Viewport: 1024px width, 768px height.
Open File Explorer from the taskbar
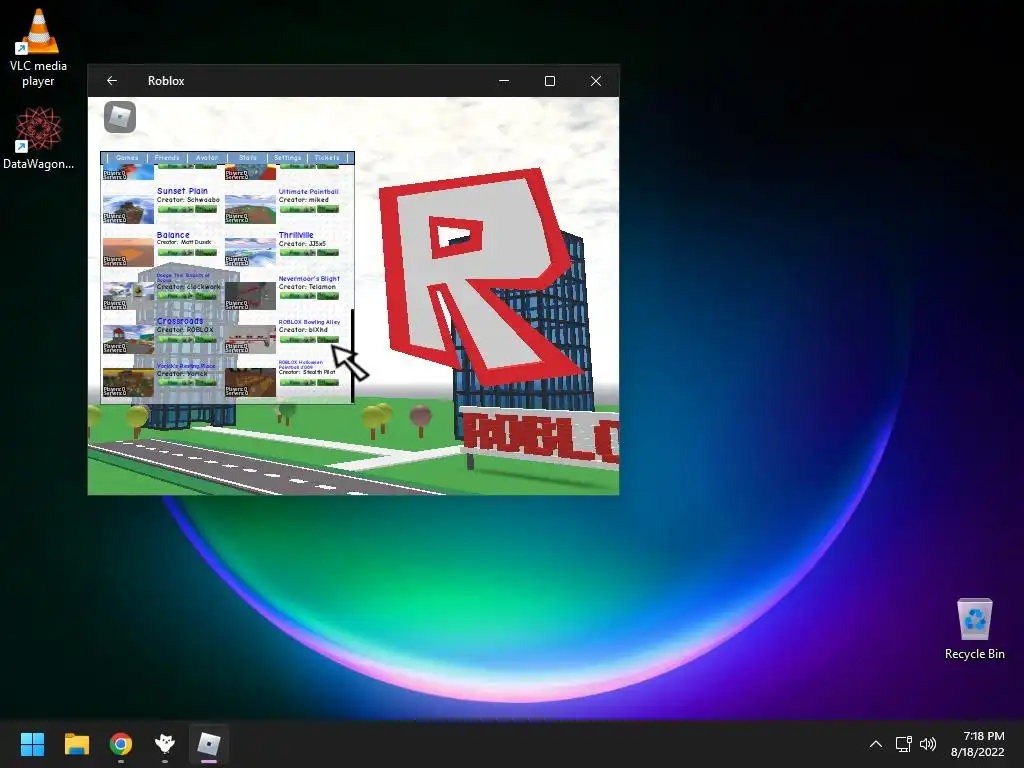pos(76,744)
